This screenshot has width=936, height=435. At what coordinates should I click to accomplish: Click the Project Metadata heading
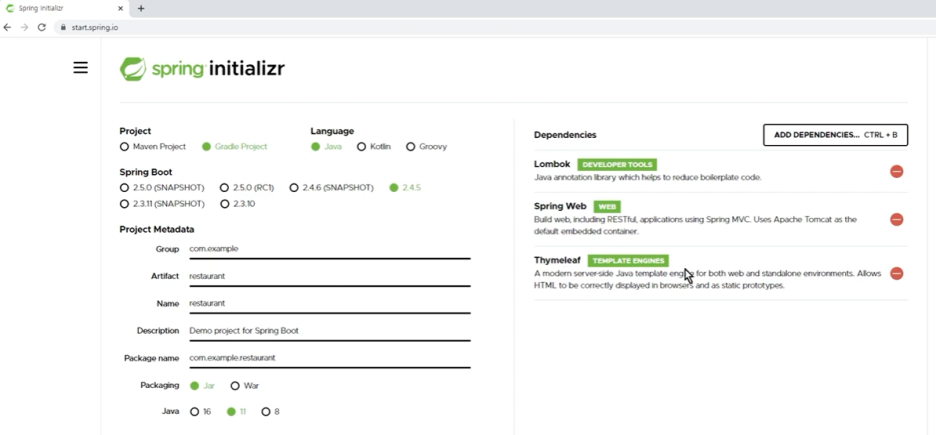click(156, 229)
